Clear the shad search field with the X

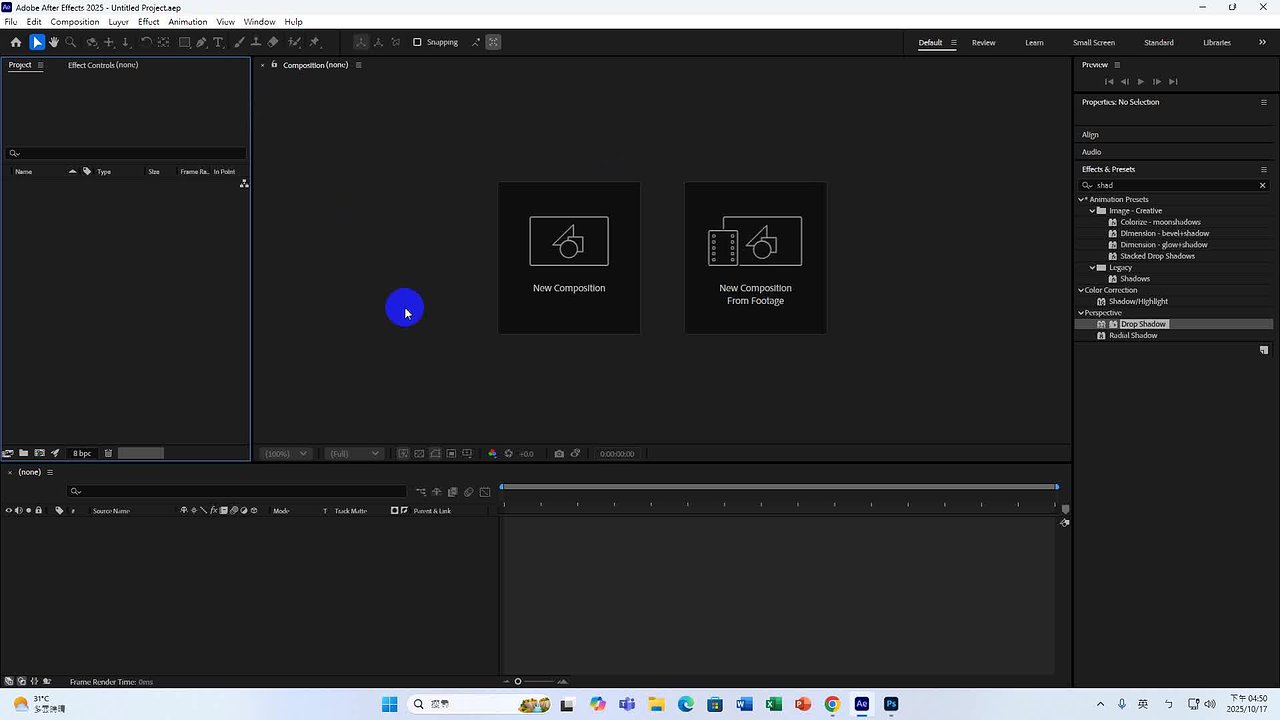coord(1262,185)
